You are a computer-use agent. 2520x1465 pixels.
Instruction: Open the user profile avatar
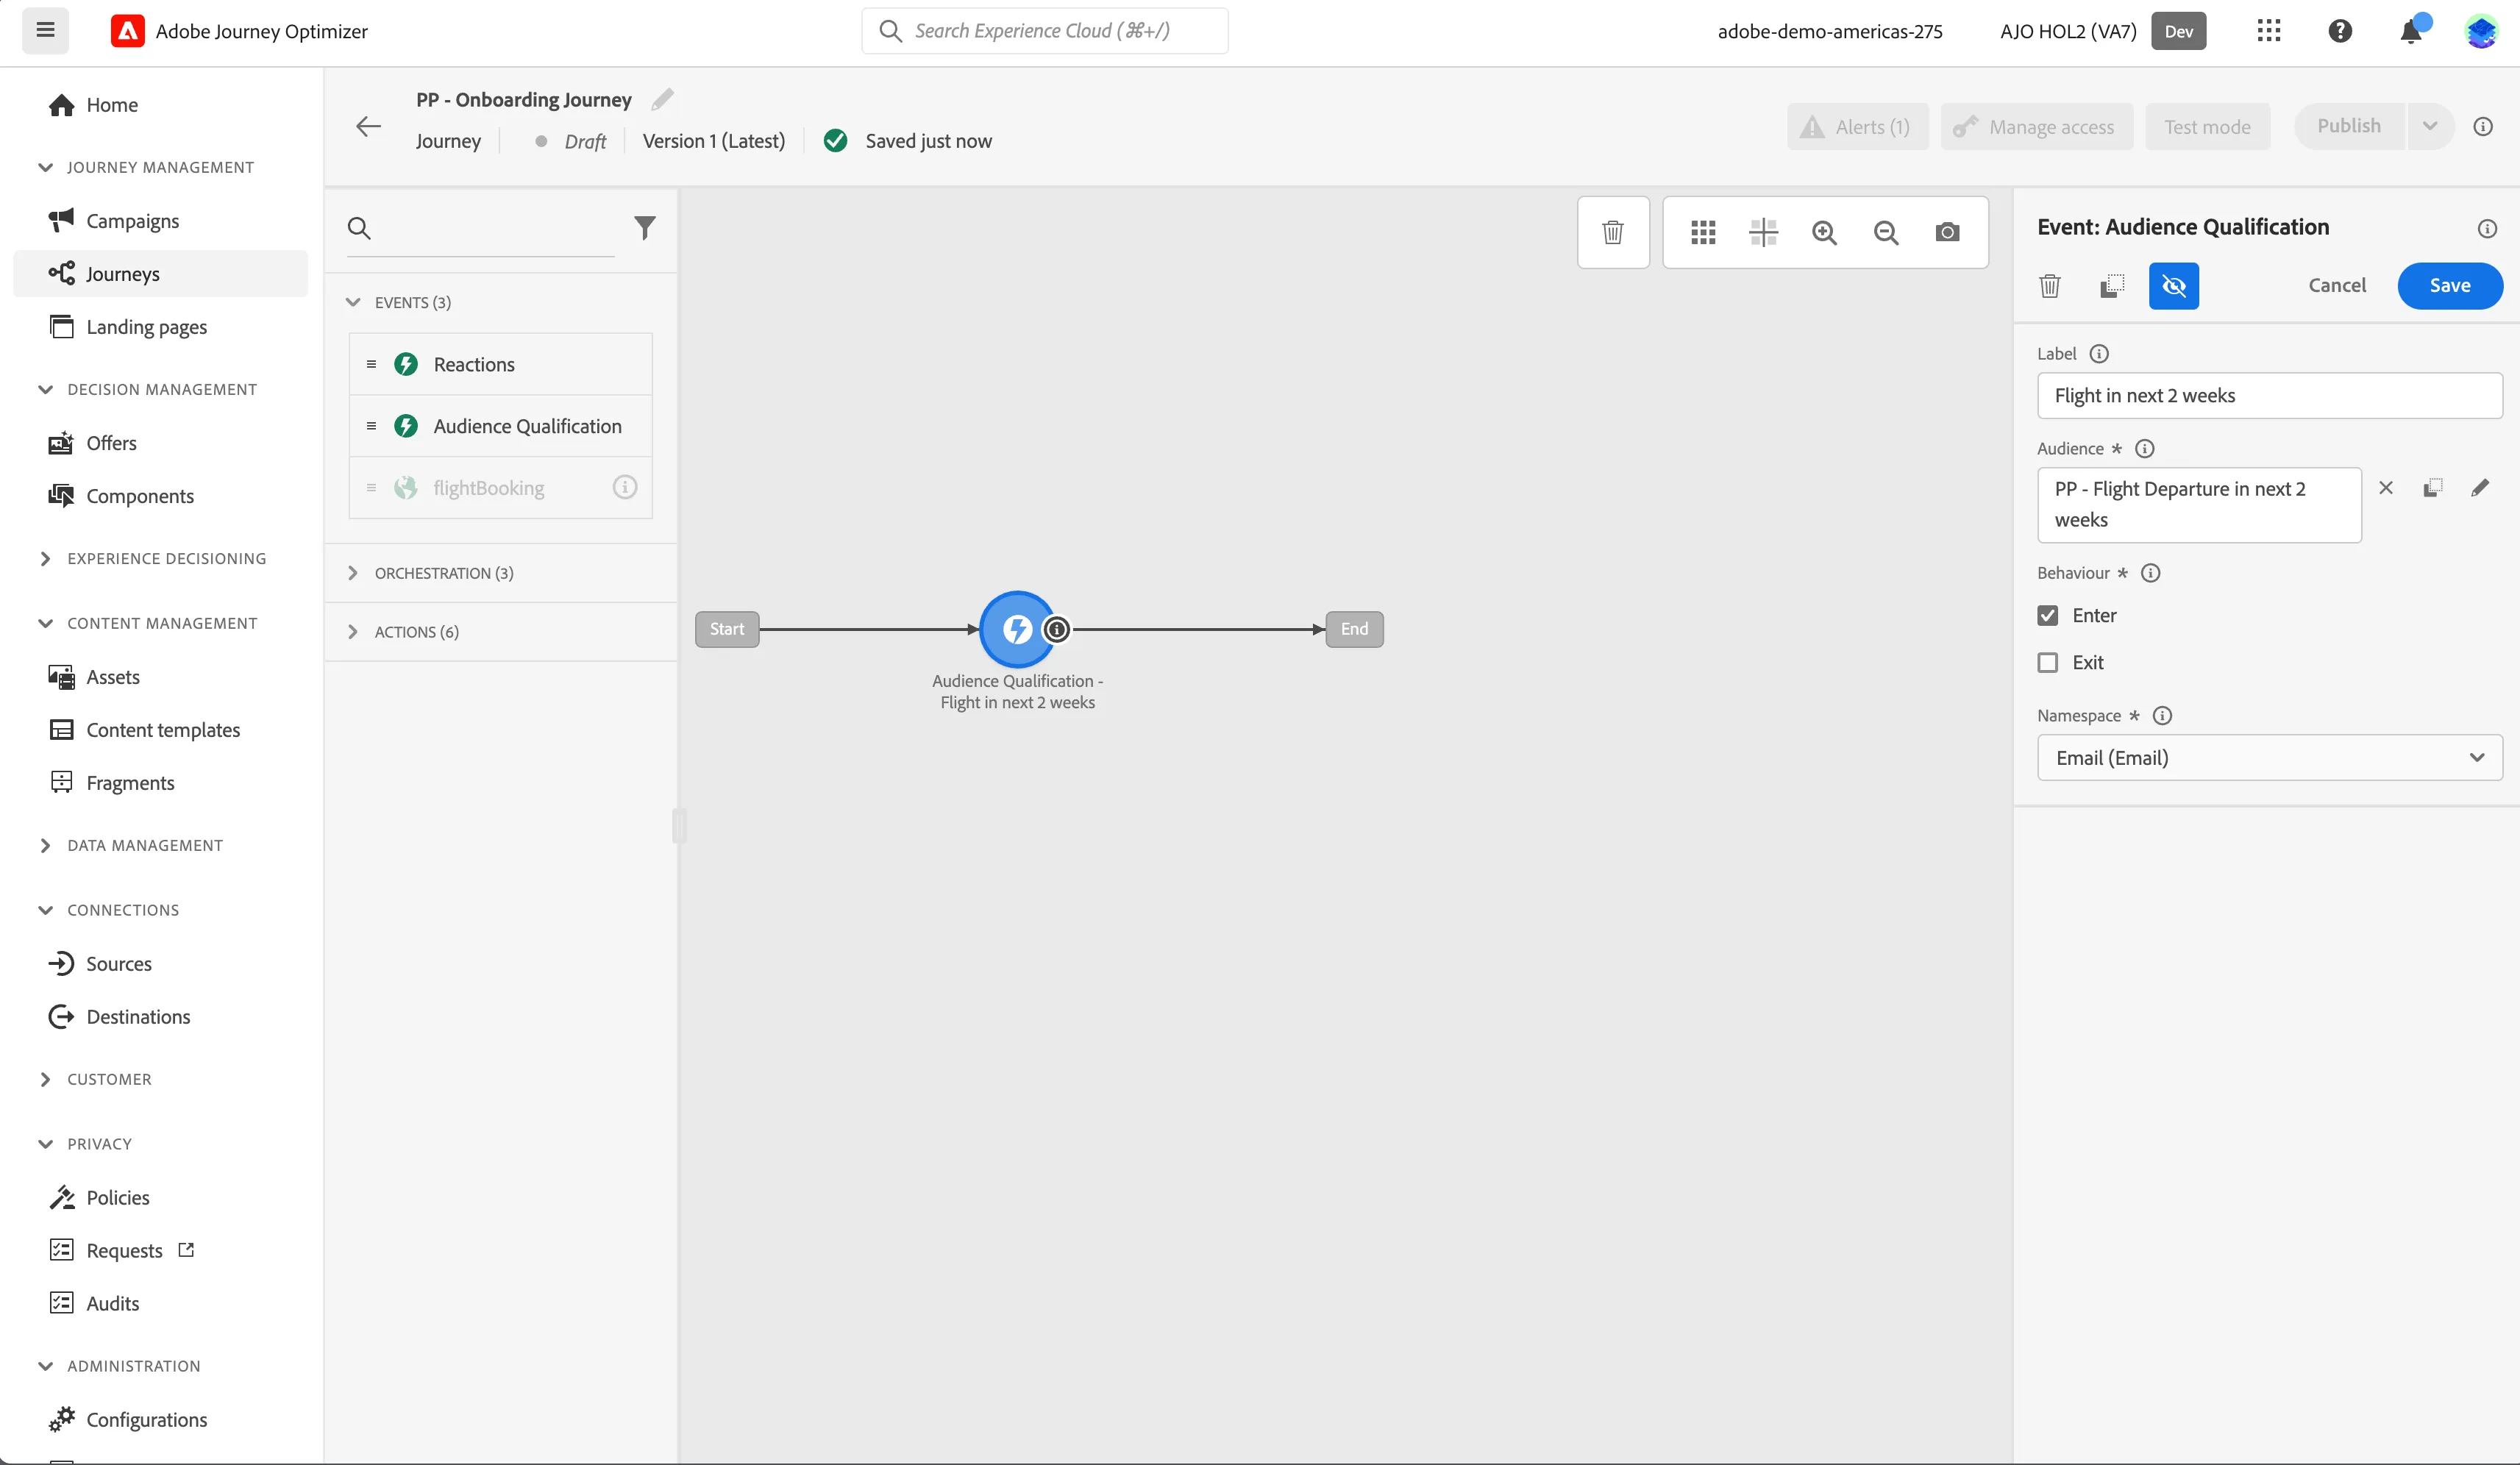coord(2482,31)
